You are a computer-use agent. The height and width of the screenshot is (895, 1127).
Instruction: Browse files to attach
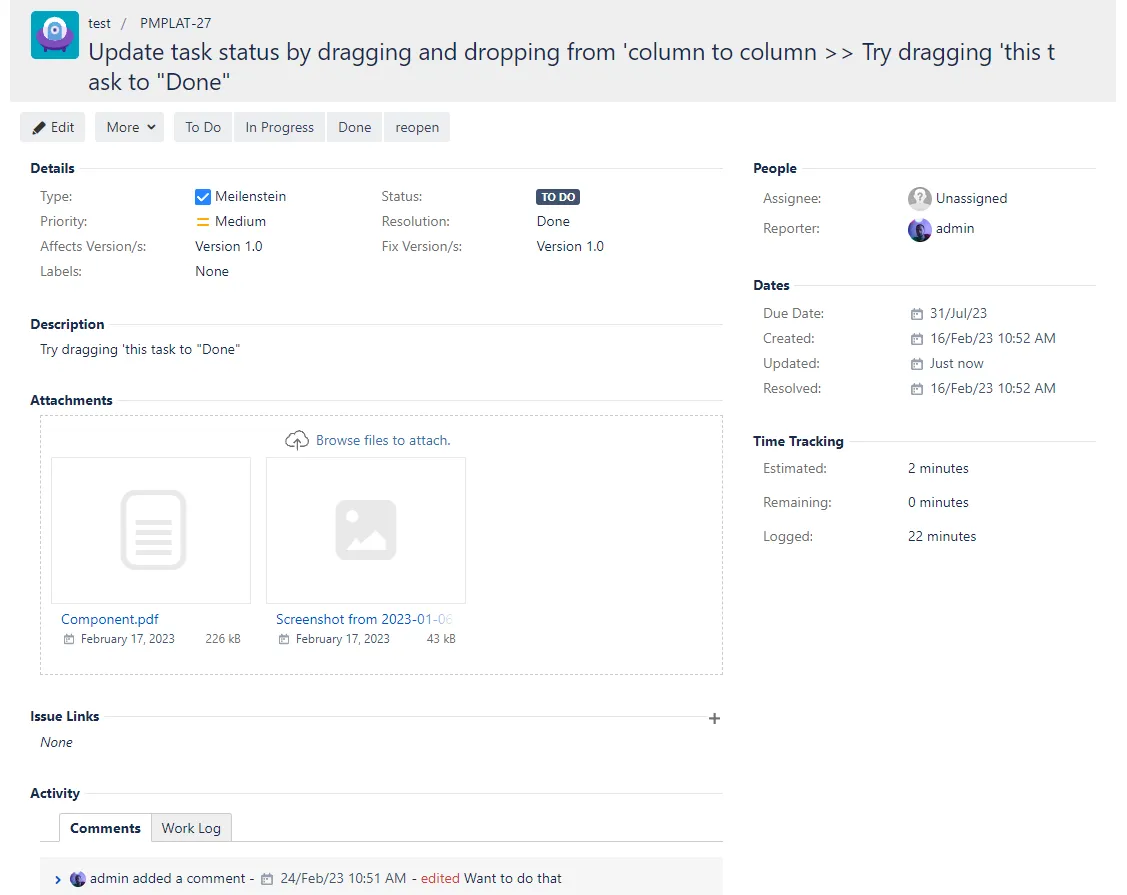click(x=383, y=441)
